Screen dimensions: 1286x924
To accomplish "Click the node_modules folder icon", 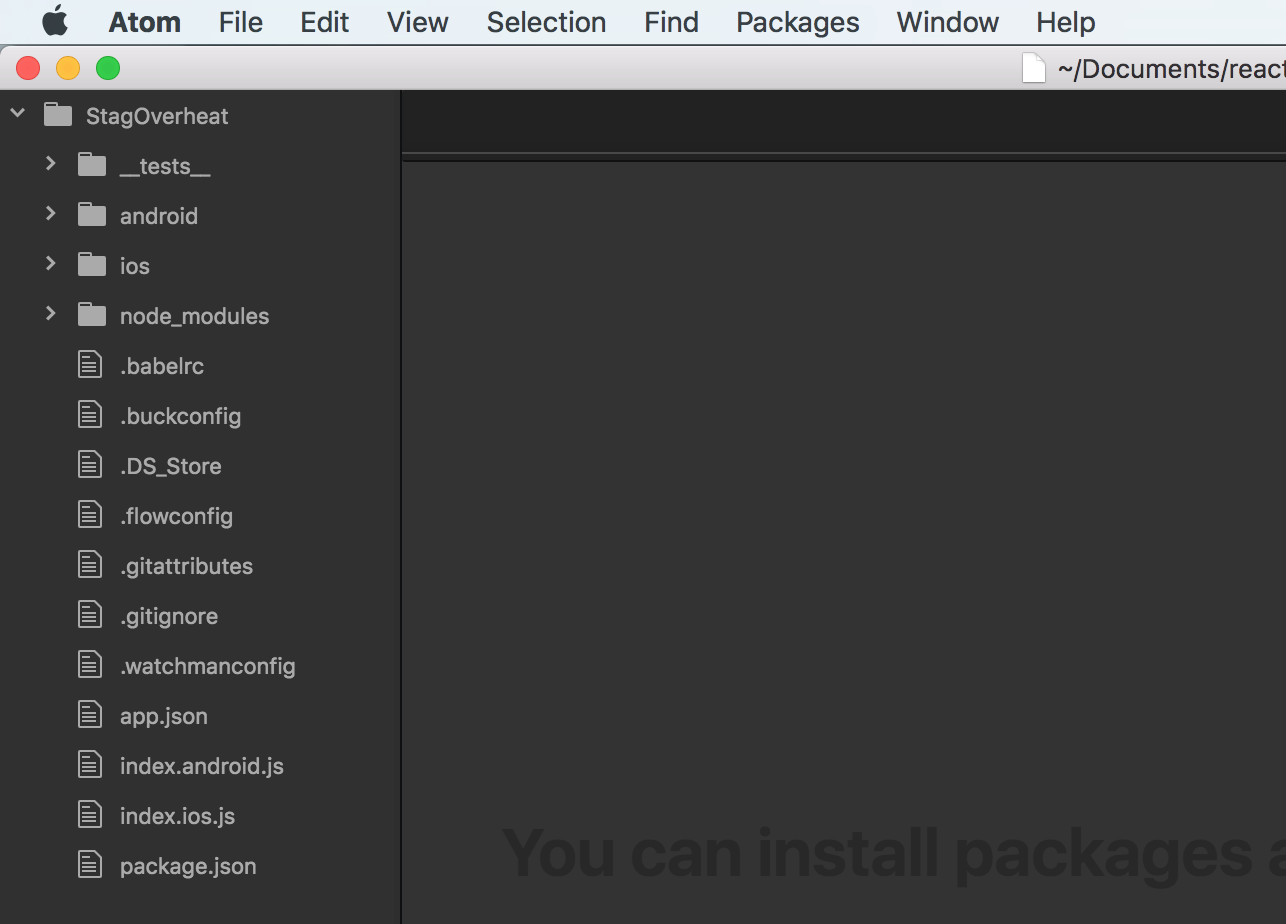I will pos(92,315).
